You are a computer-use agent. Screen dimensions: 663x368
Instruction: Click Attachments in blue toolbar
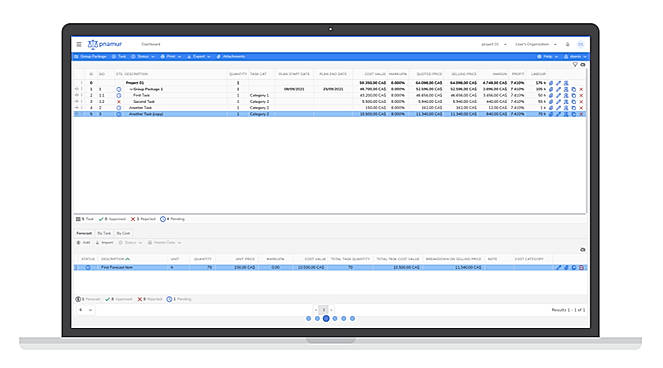231,57
